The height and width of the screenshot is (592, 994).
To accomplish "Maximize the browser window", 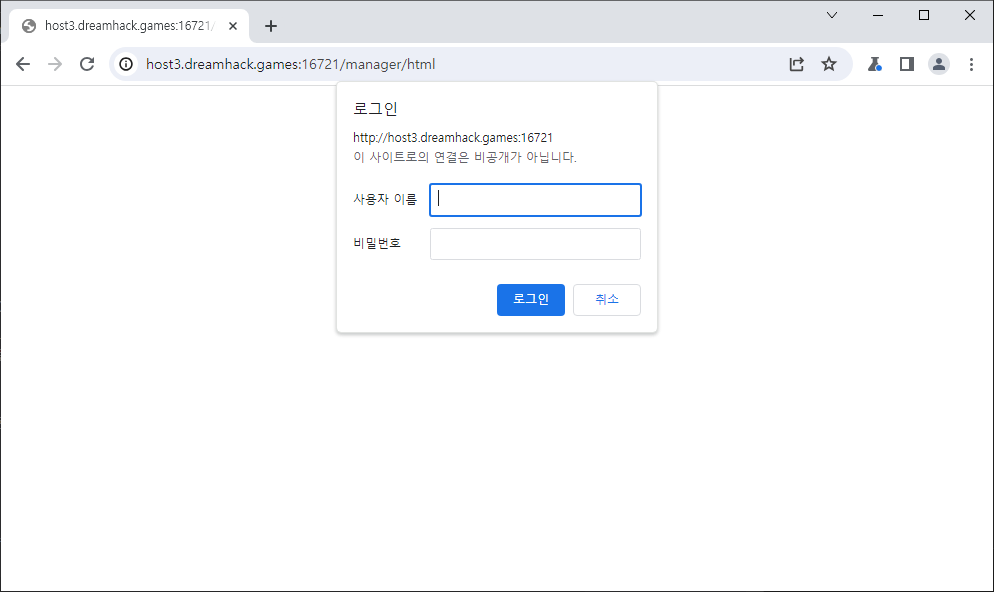I will tap(924, 15).
